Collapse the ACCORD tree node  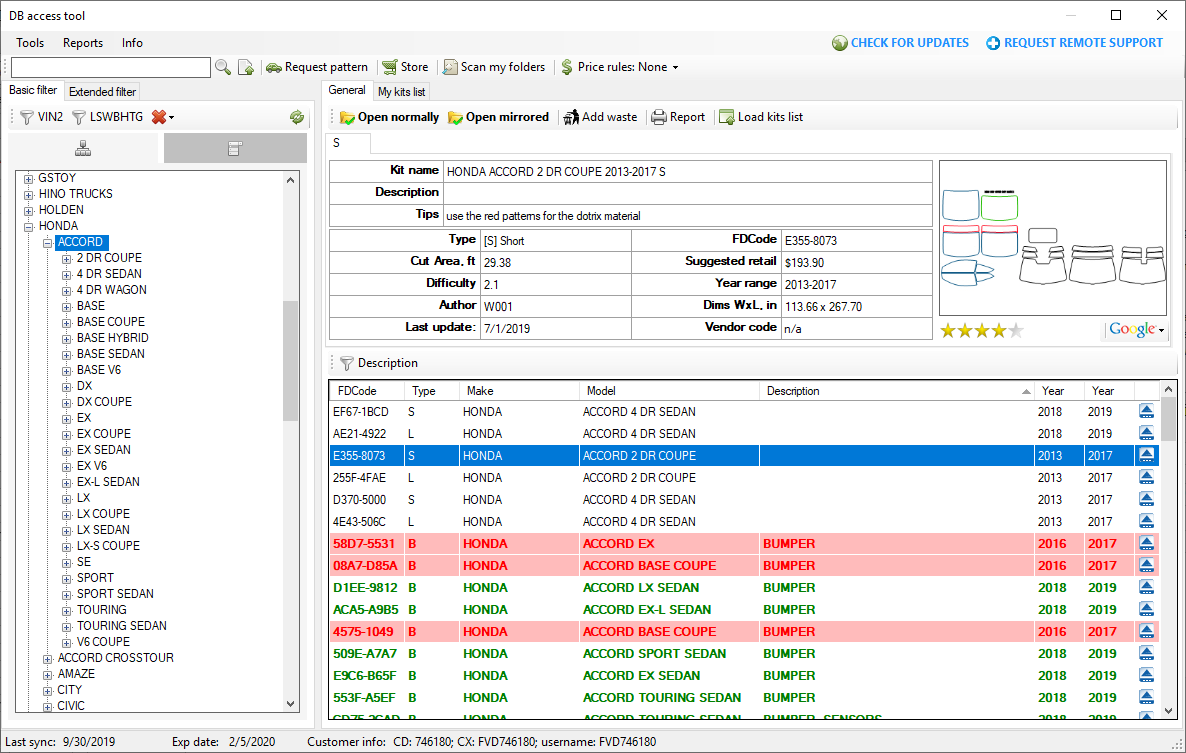click(x=48, y=242)
